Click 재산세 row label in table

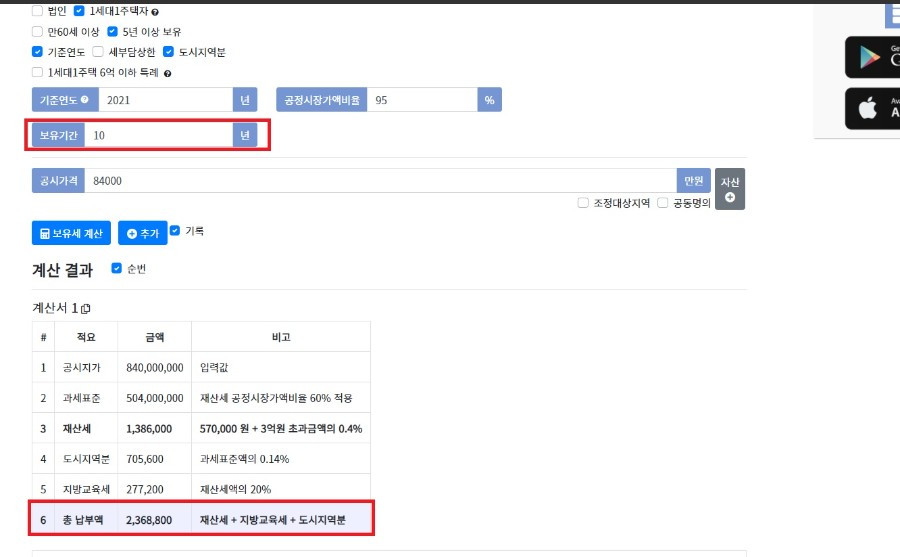(x=77, y=428)
